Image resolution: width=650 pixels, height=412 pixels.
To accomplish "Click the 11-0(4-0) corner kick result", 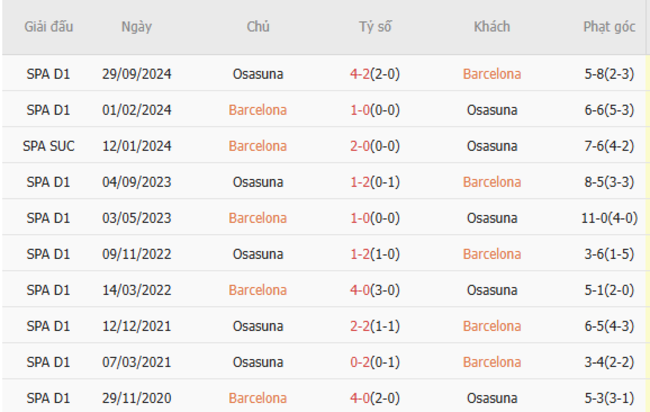I will [x=608, y=218].
